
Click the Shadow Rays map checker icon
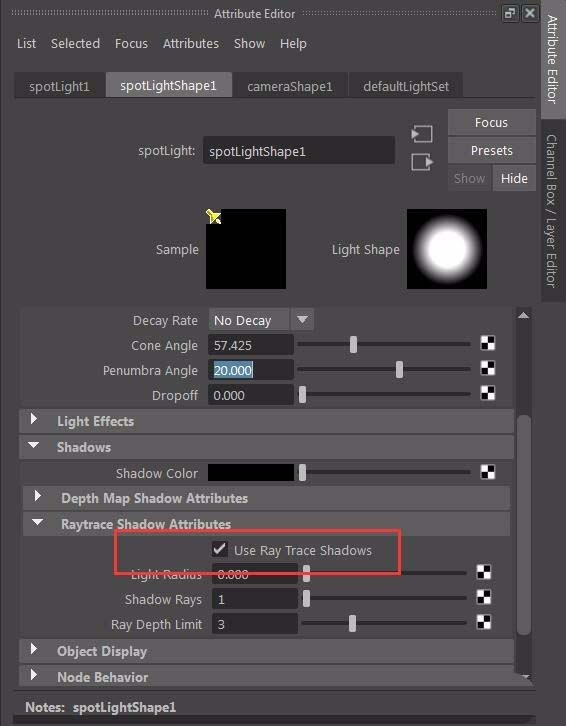click(x=484, y=597)
